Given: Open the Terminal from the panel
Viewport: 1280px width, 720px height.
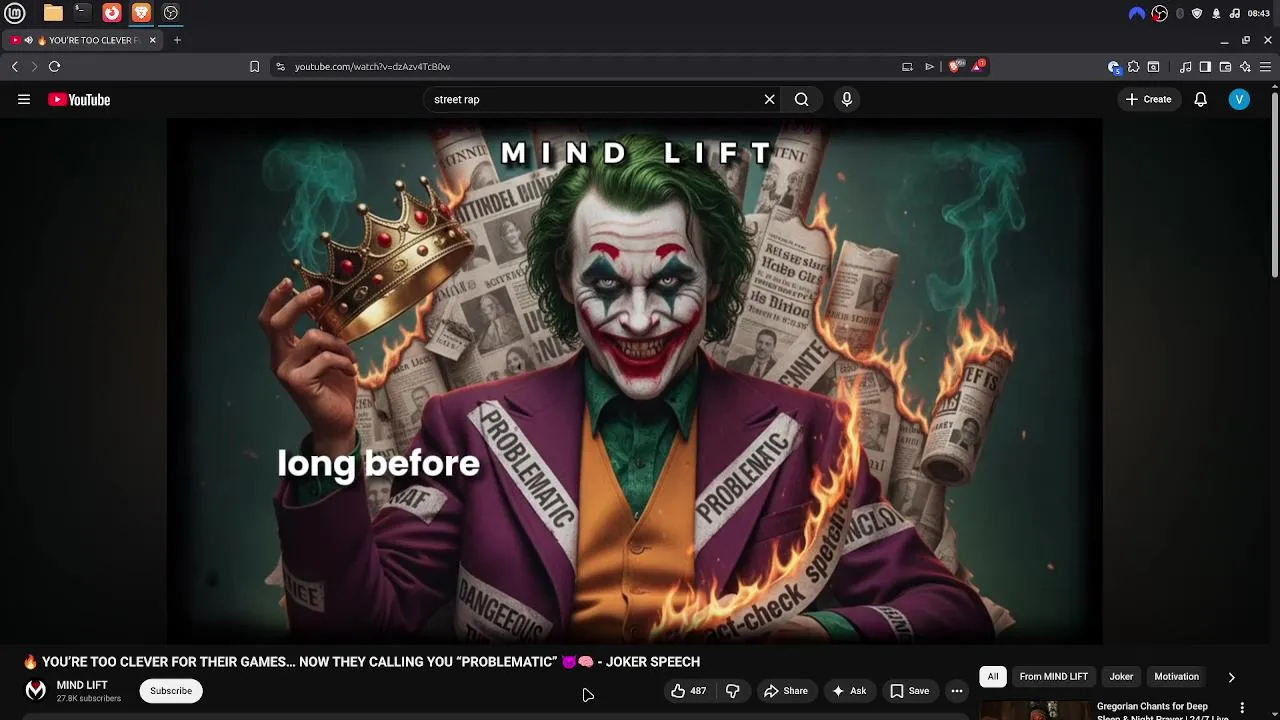Looking at the screenshot, I should pyautogui.click(x=82, y=13).
